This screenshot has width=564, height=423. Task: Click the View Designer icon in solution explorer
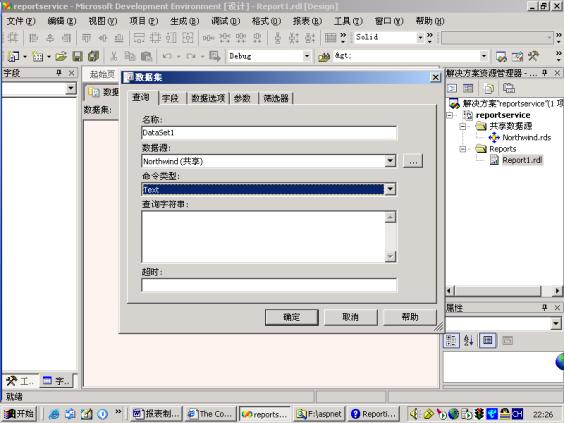(x=468, y=88)
